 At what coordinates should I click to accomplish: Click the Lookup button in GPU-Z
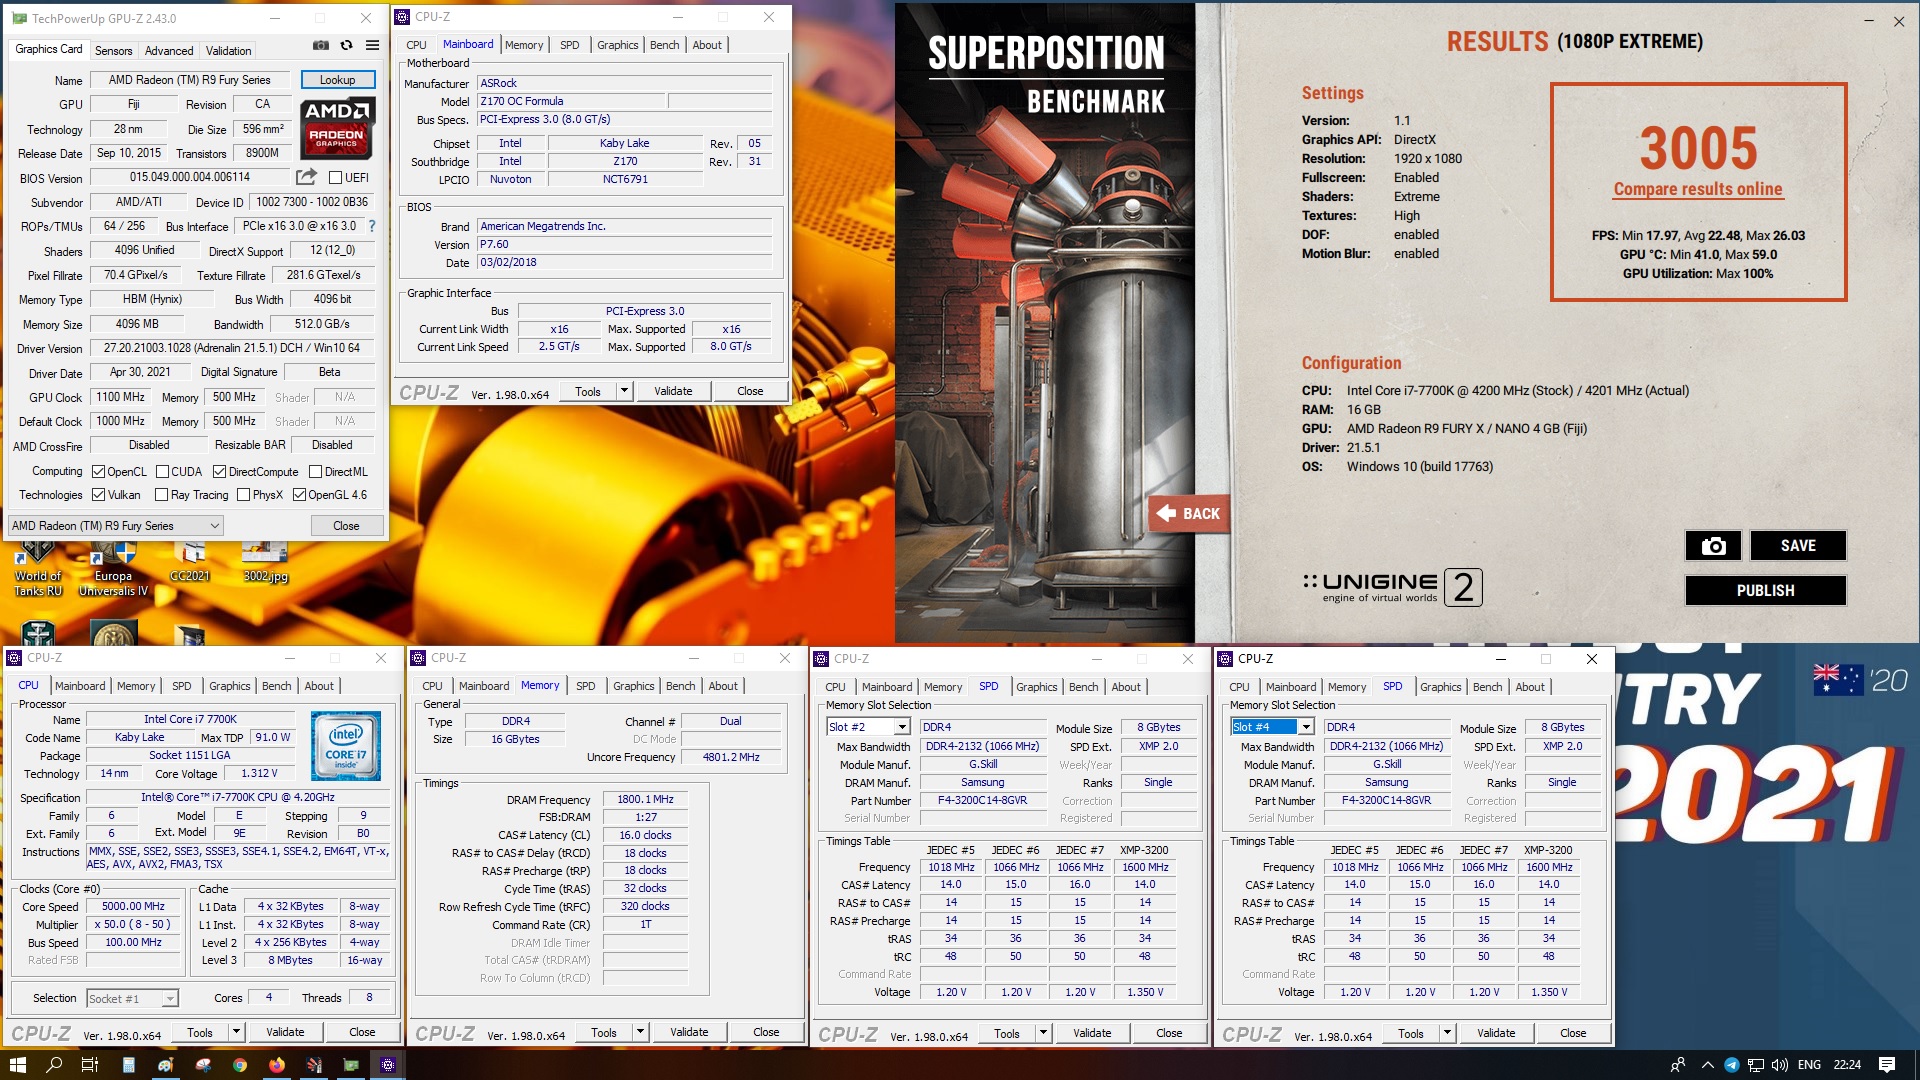click(x=337, y=80)
